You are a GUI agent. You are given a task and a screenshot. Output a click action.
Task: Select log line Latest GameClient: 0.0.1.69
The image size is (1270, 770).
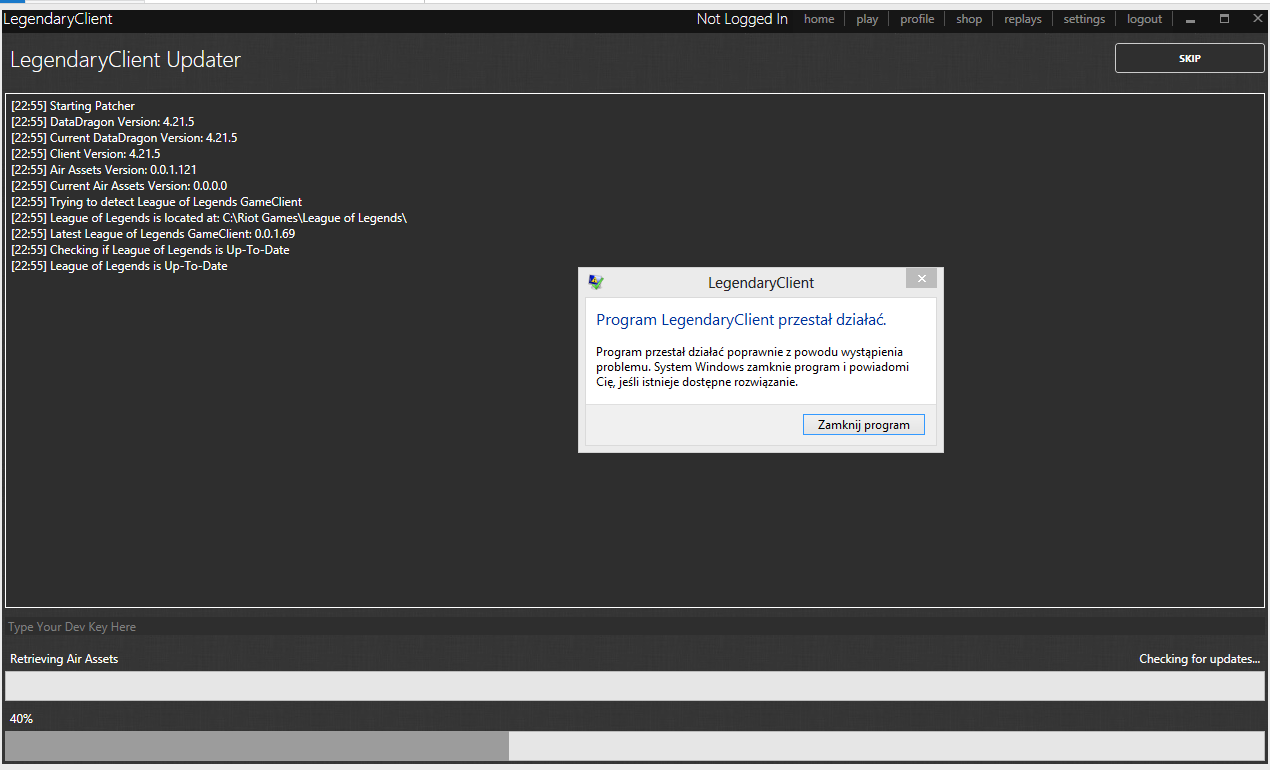tap(153, 234)
